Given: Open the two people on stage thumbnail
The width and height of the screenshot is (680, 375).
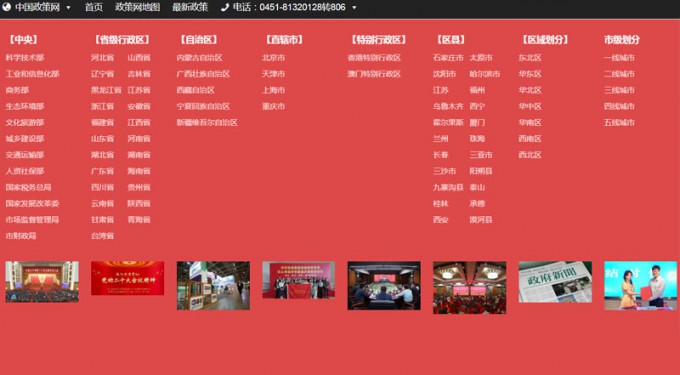Looking at the screenshot, I should pyautogui.click(x=641, y=285).
